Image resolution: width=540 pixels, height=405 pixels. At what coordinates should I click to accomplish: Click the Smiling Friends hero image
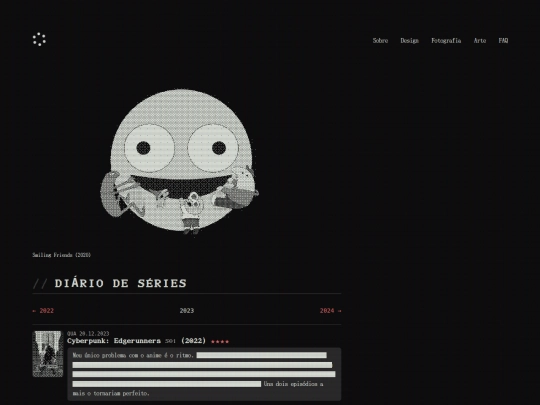(x=179, y=162)
